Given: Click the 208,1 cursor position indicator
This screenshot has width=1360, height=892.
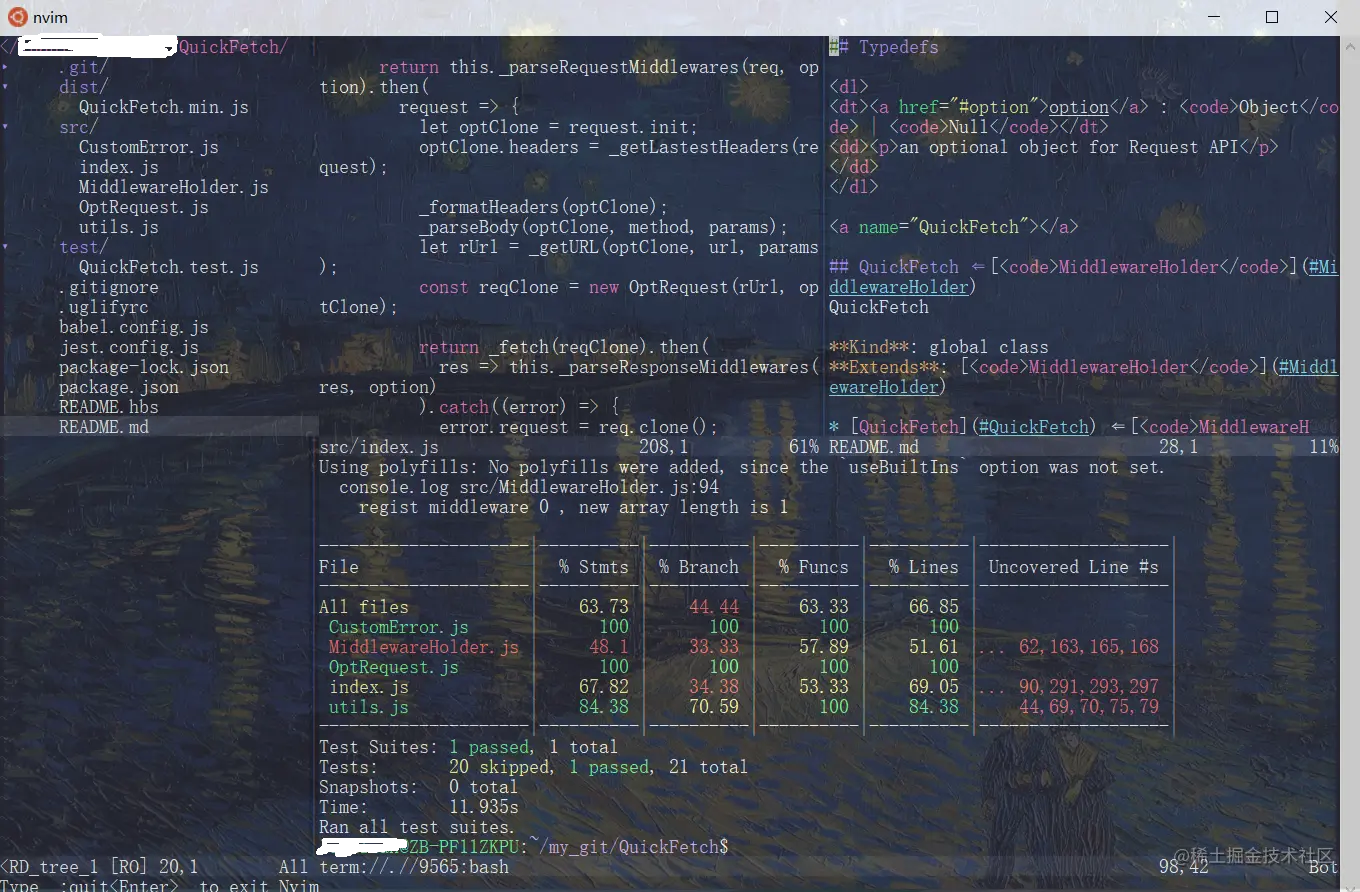Looking at the screenshot, I should click(664, 447).
